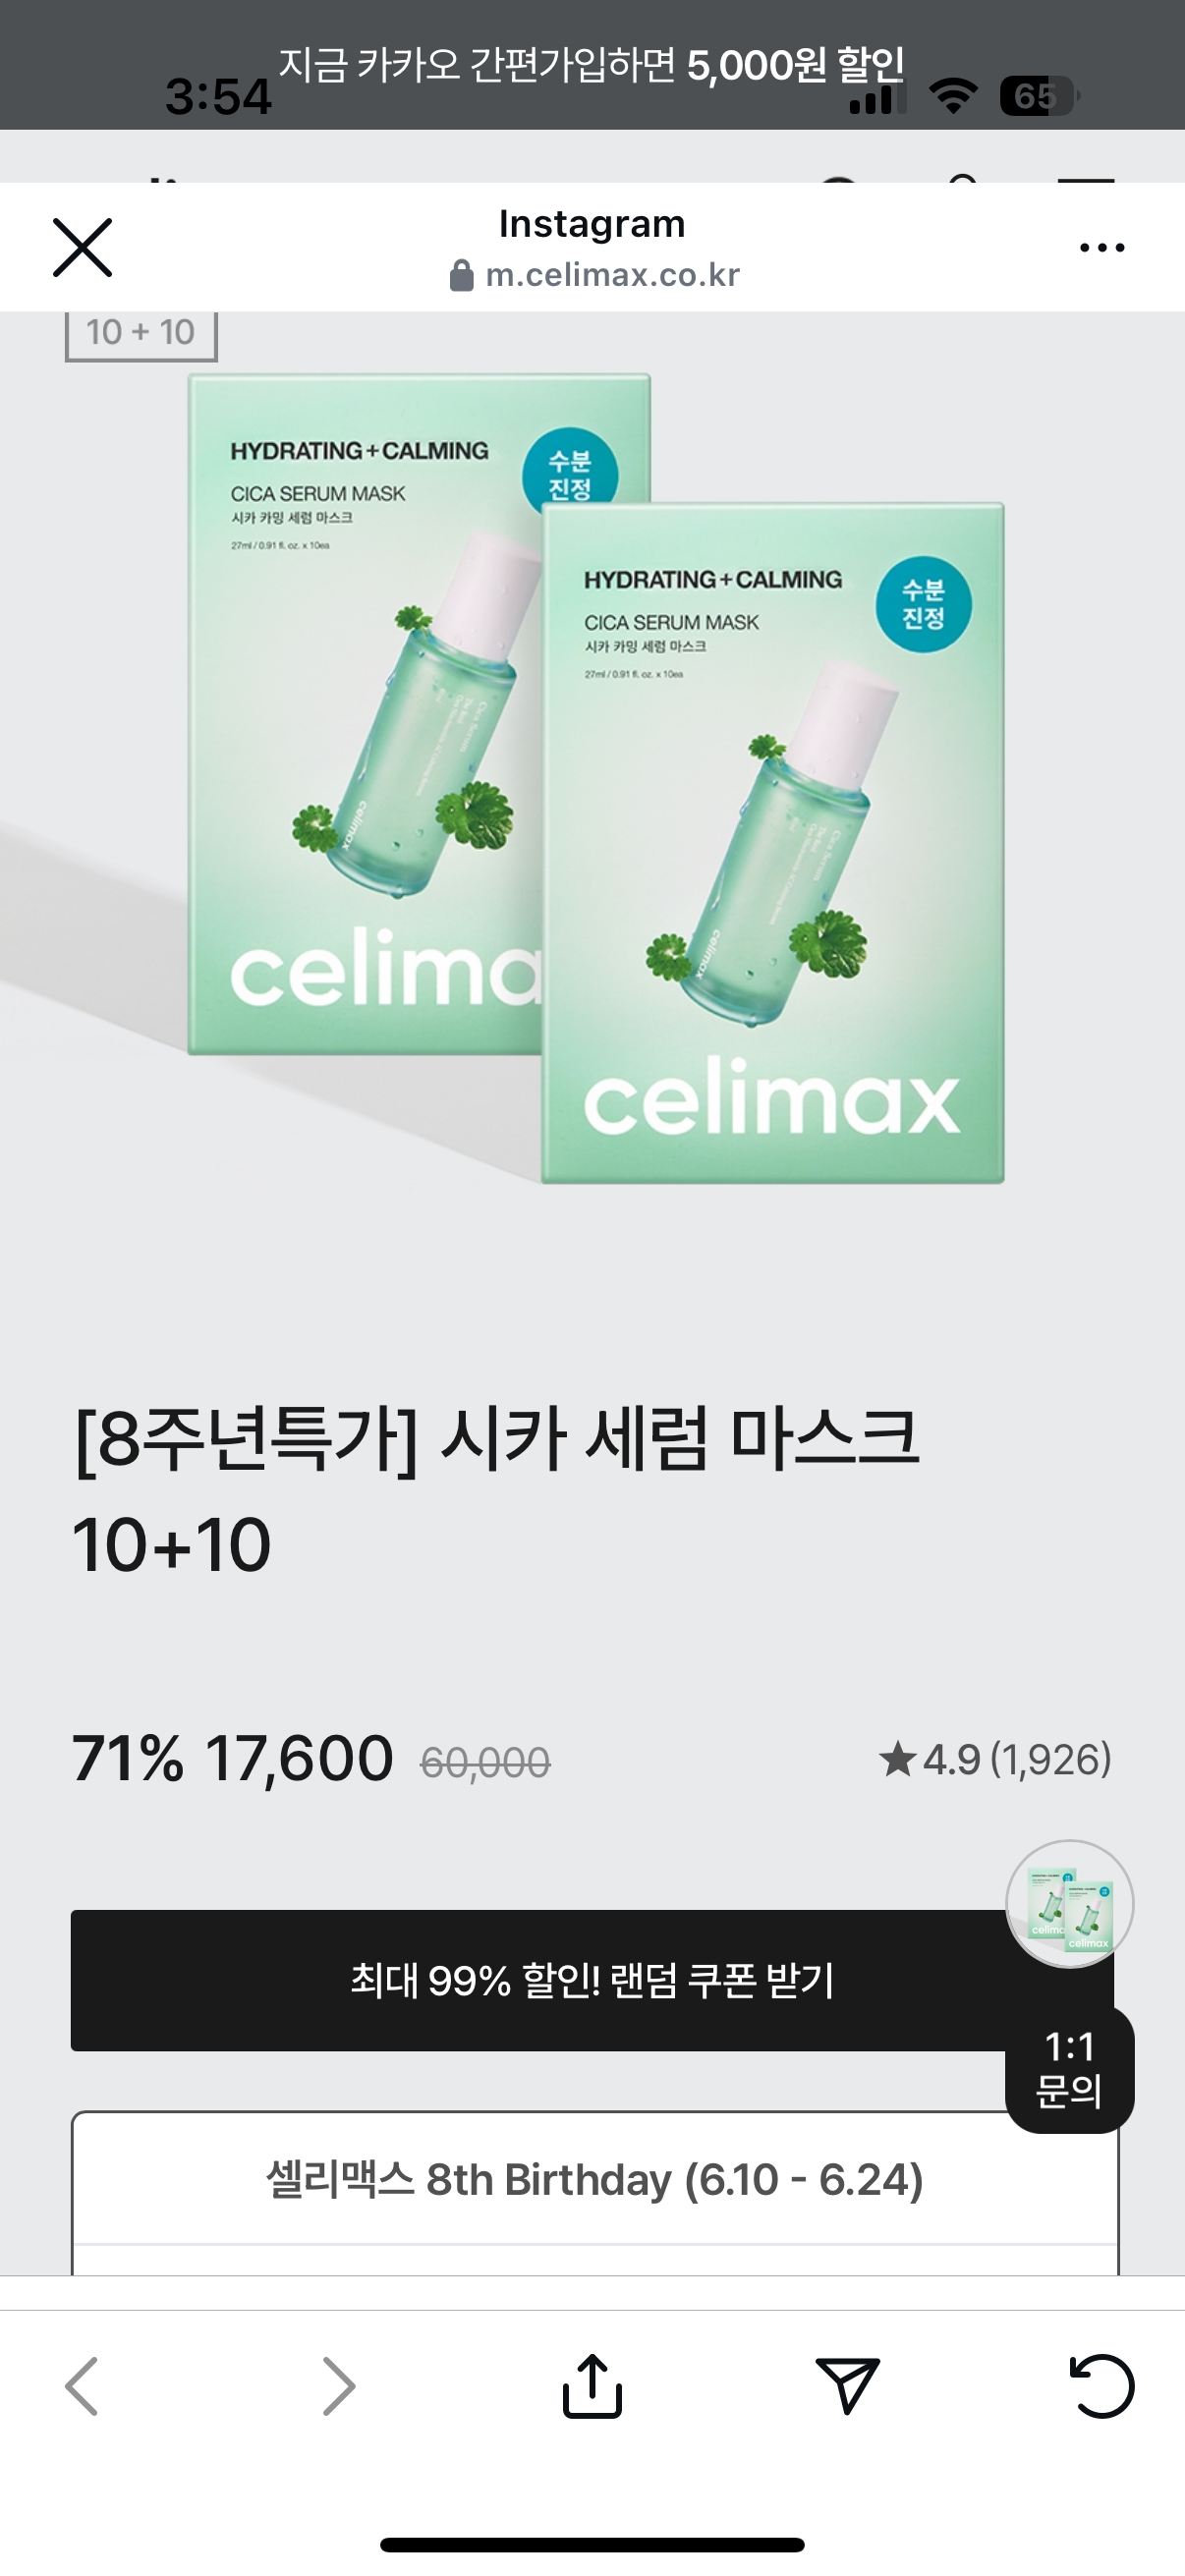The width and height of the screenshot is (1185, 2576).
Task: Tap the 카카오 간편가입 5,000원 할인 banner
Action: [592, 64]
